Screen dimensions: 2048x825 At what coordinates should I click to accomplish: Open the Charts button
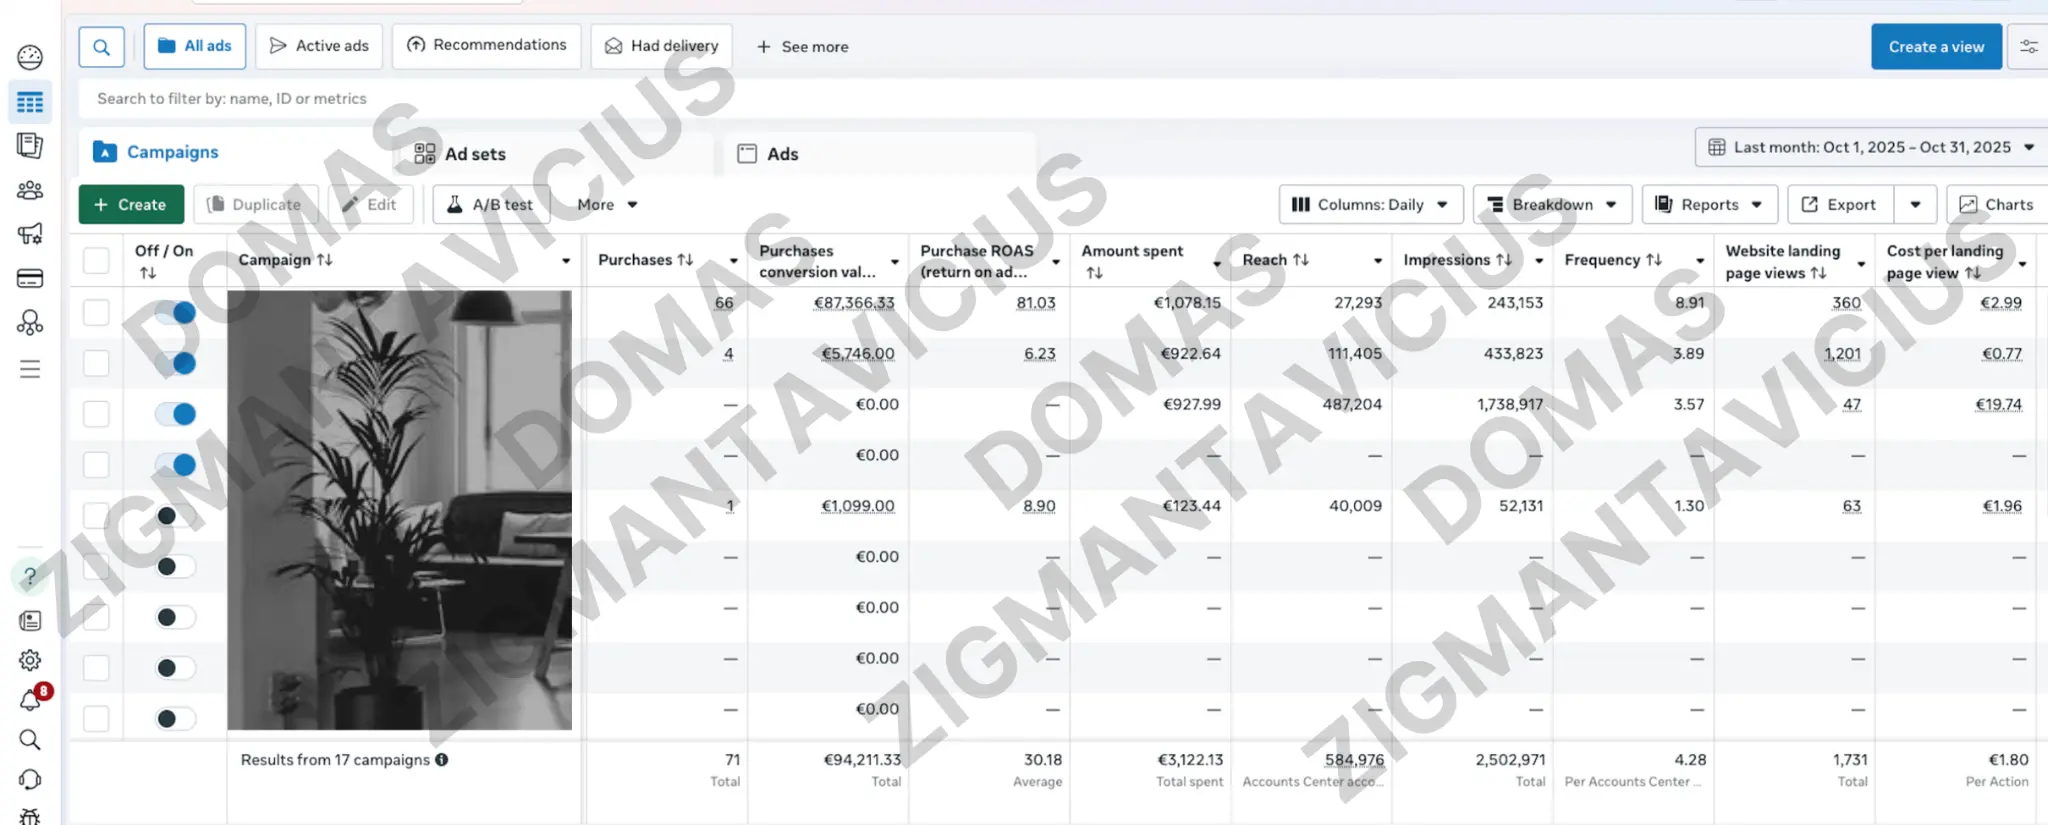click(1997, 204)
